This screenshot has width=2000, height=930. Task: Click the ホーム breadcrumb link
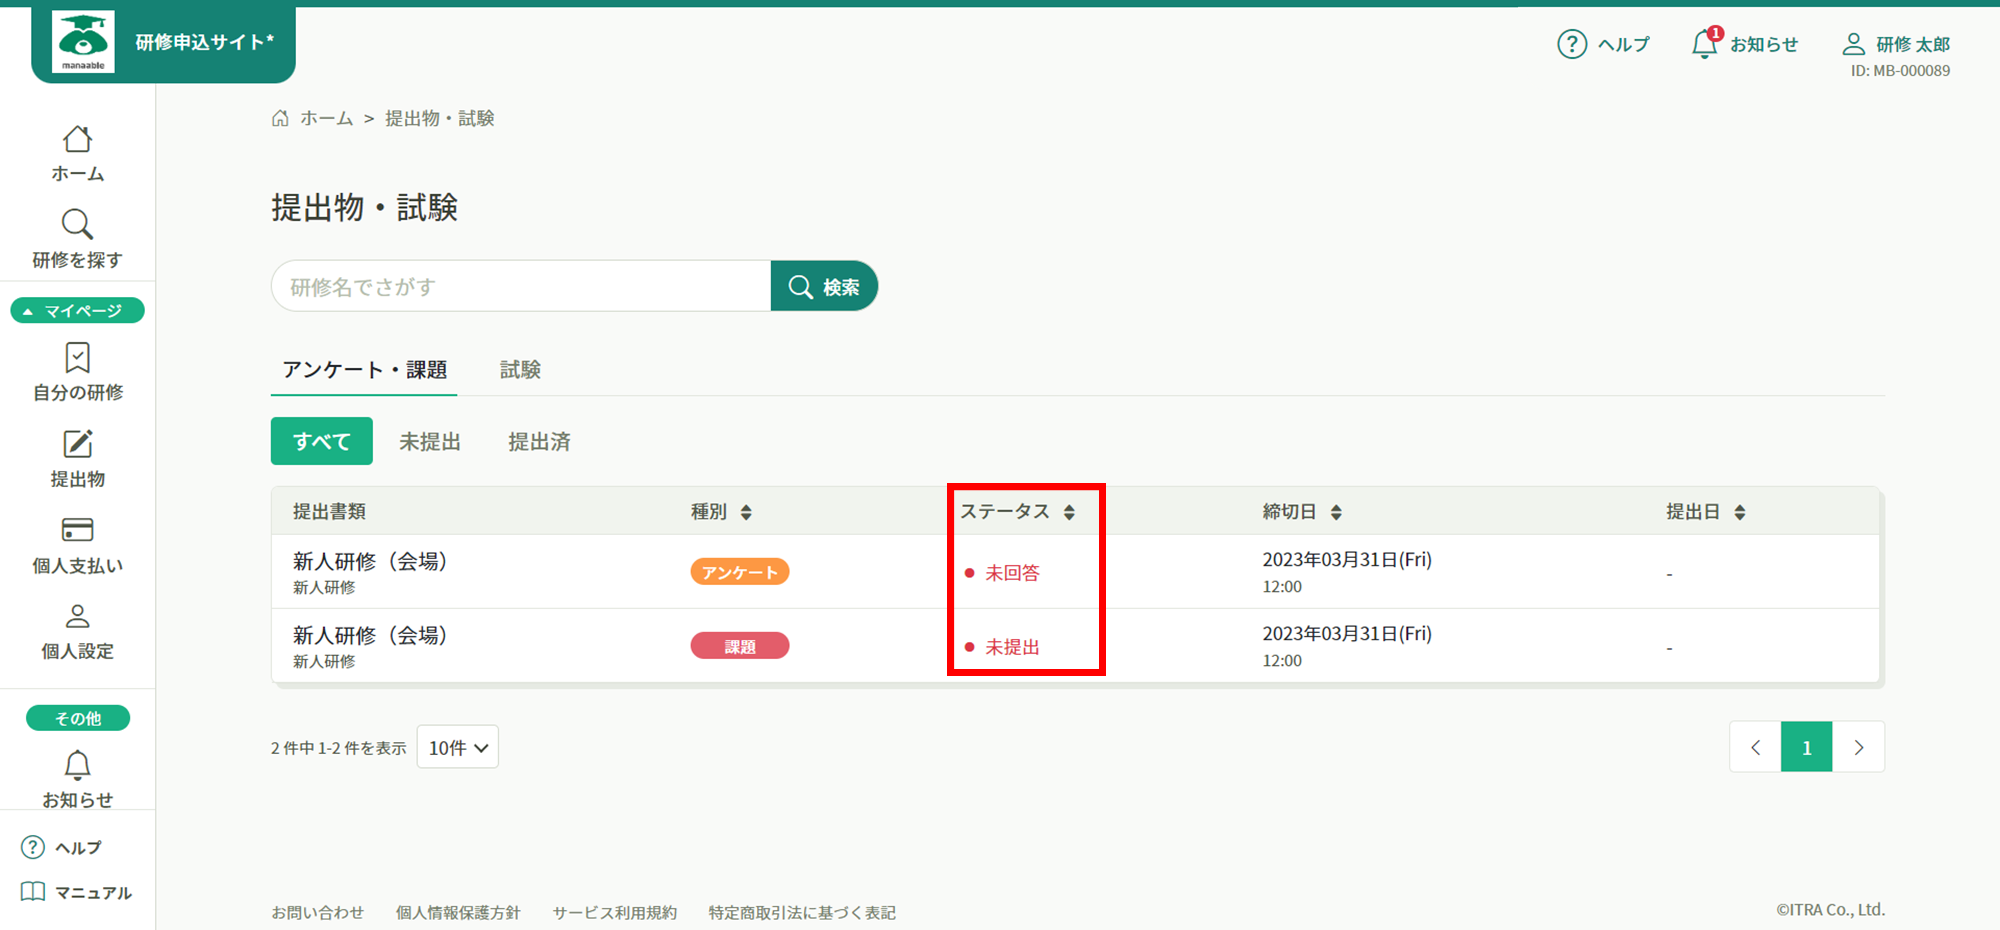pos(327,118)
